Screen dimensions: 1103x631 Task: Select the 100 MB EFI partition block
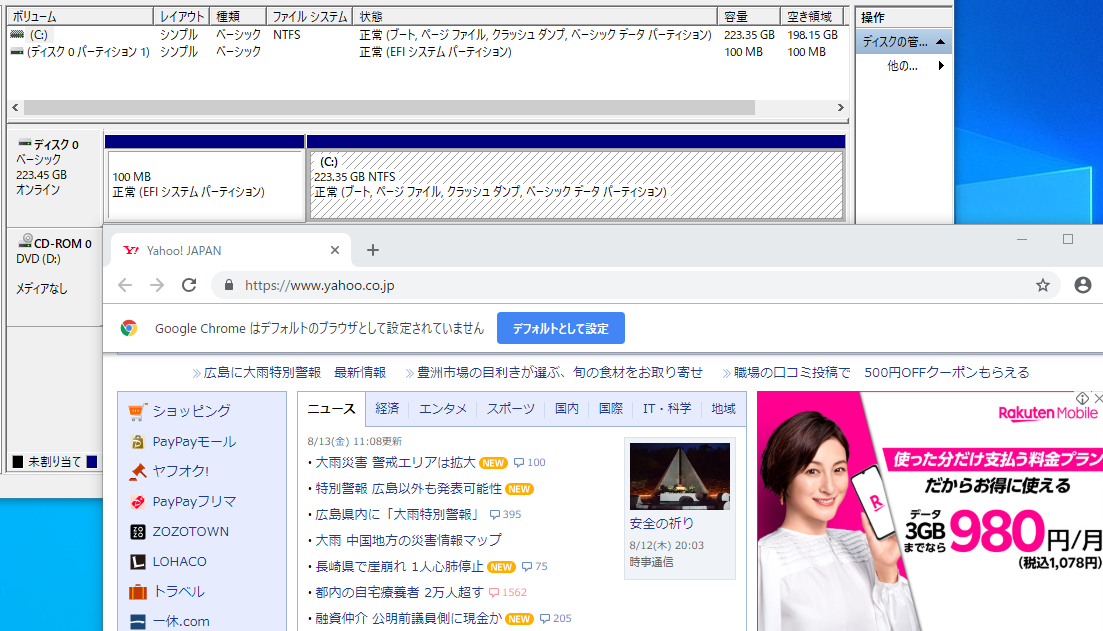coord(205,185)
